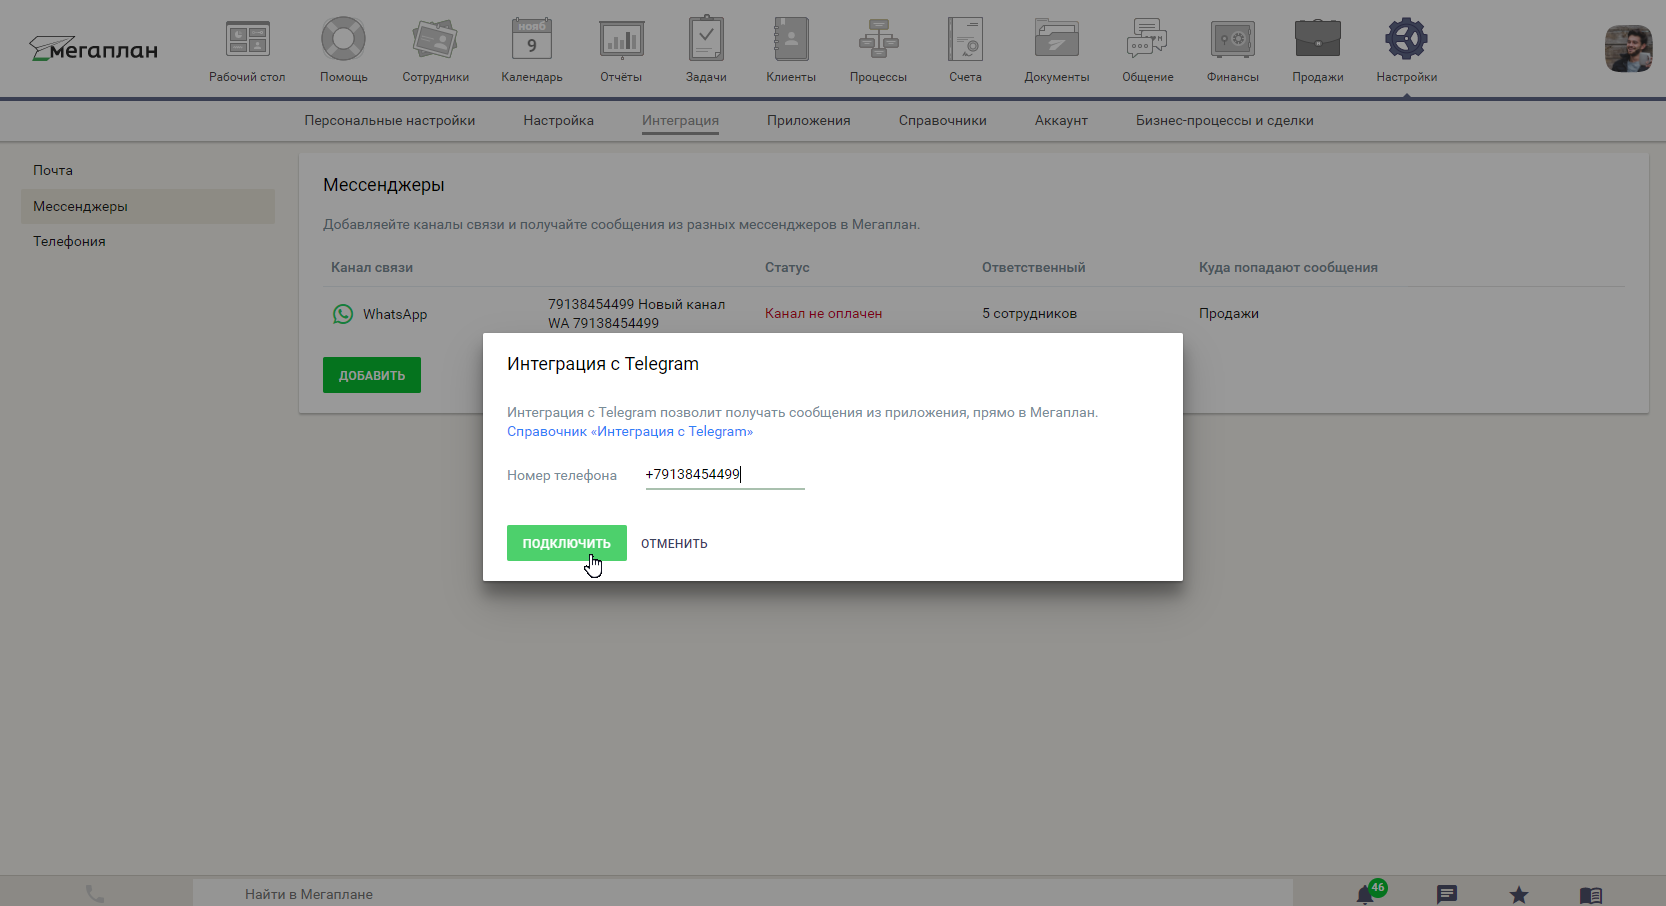Open the user profile avatar
The image size is (1666, 906).
(x=1628, y=49)
